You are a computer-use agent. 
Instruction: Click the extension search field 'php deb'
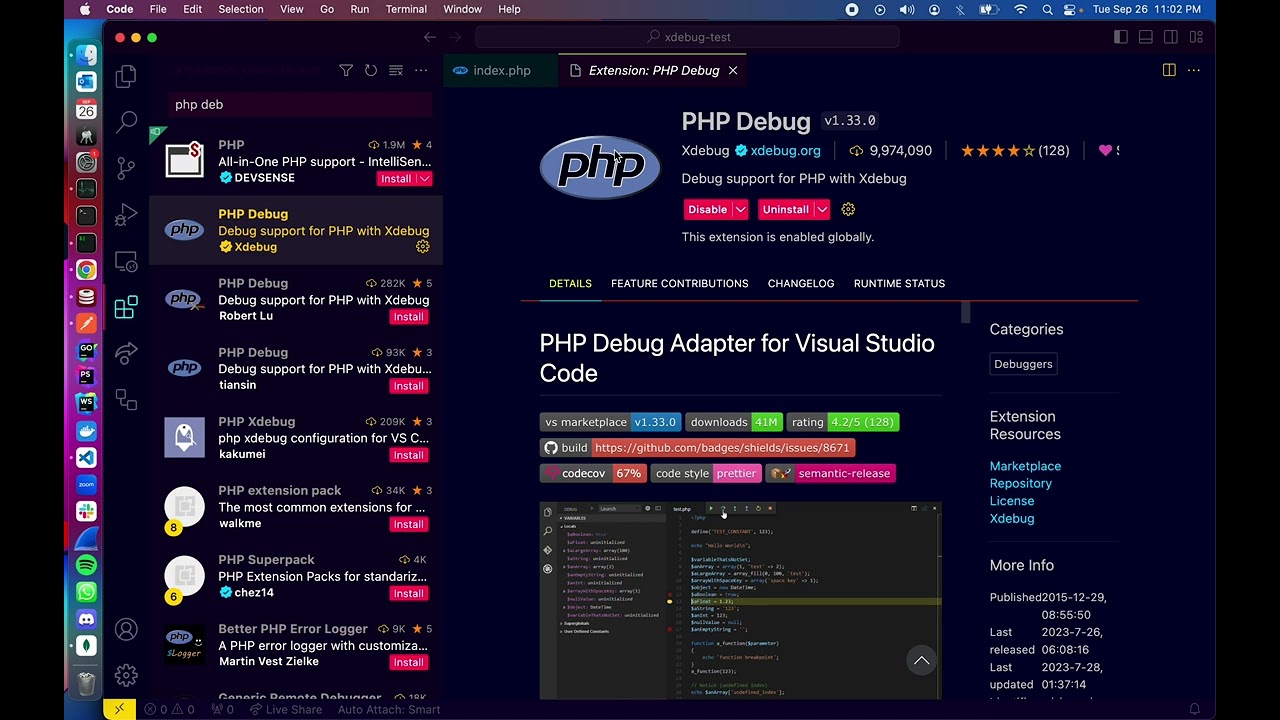[300, 104]
